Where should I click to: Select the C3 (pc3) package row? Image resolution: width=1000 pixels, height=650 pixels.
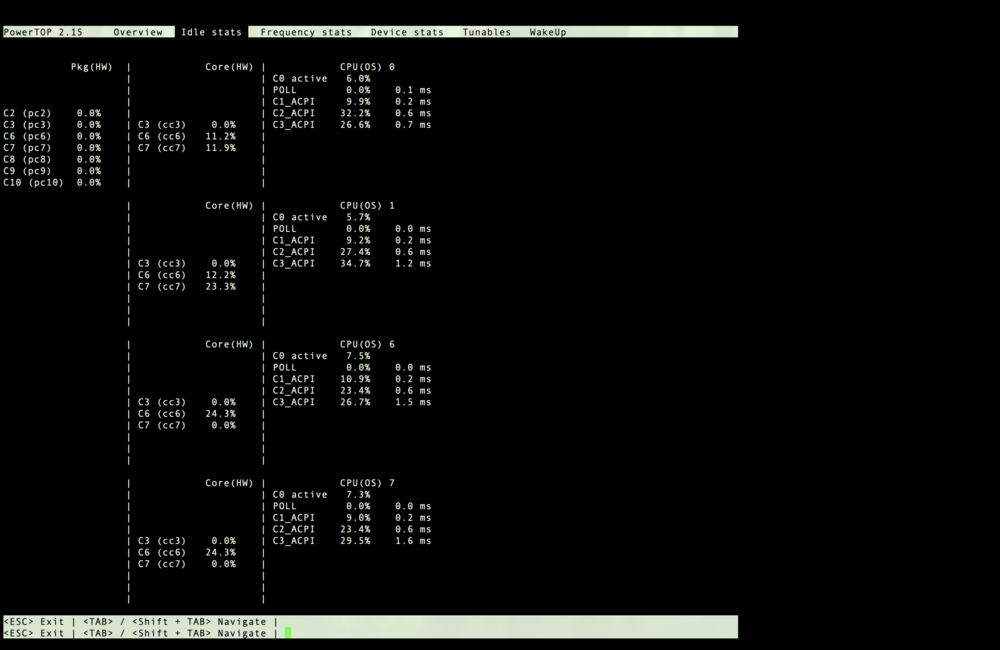(x=52, y=124)
